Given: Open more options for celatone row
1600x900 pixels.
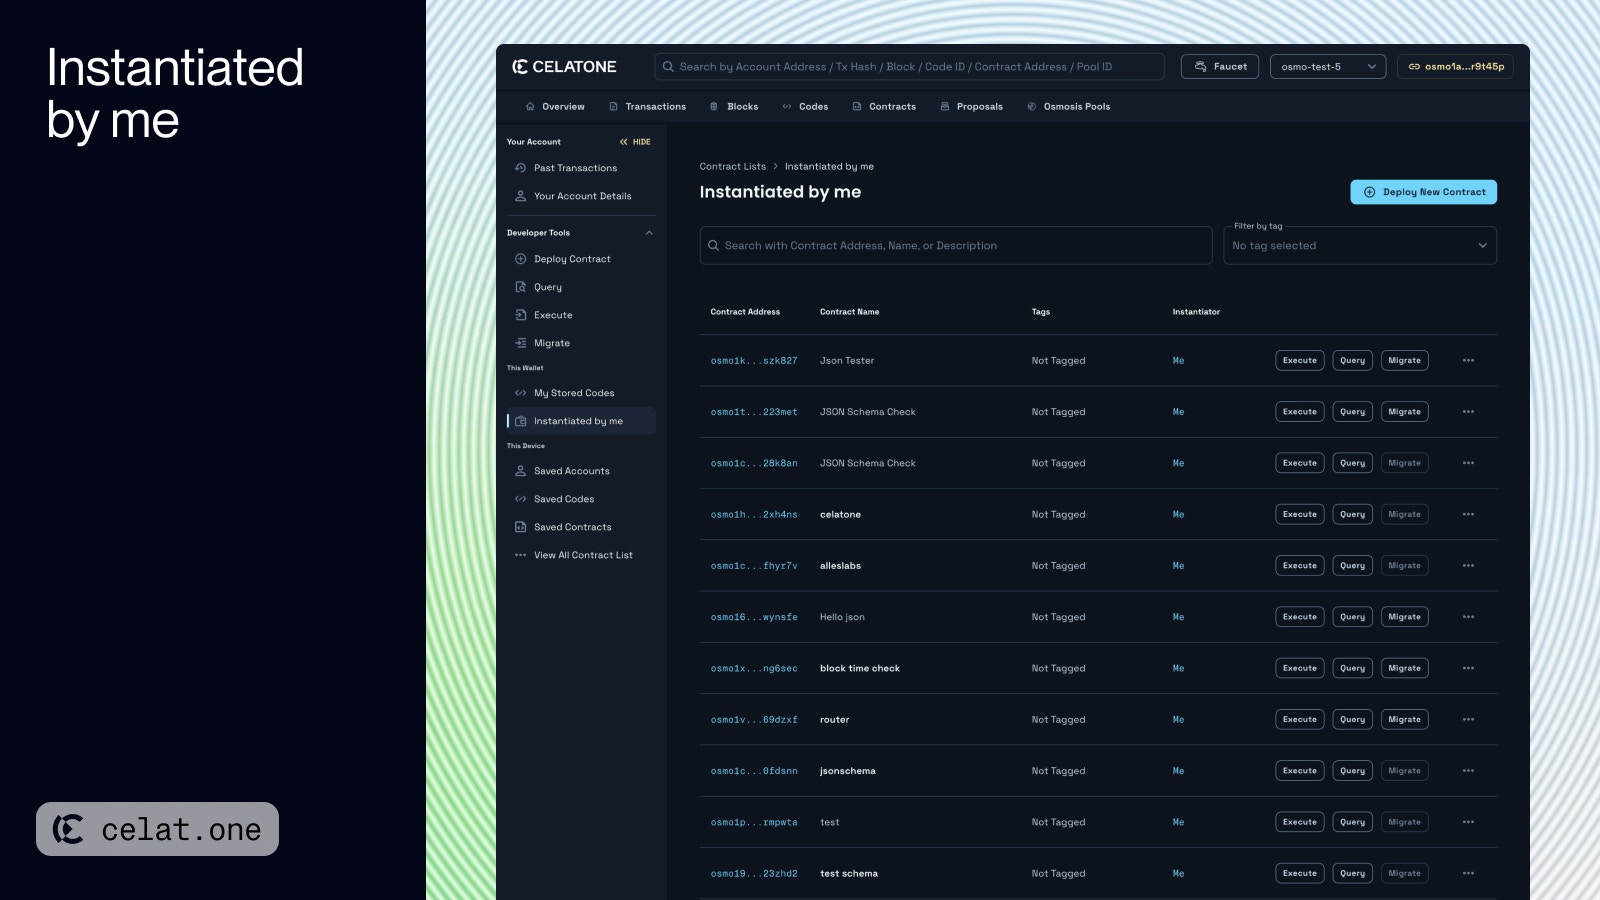Looking at the screenshot, I should [x=1468, y=514].
